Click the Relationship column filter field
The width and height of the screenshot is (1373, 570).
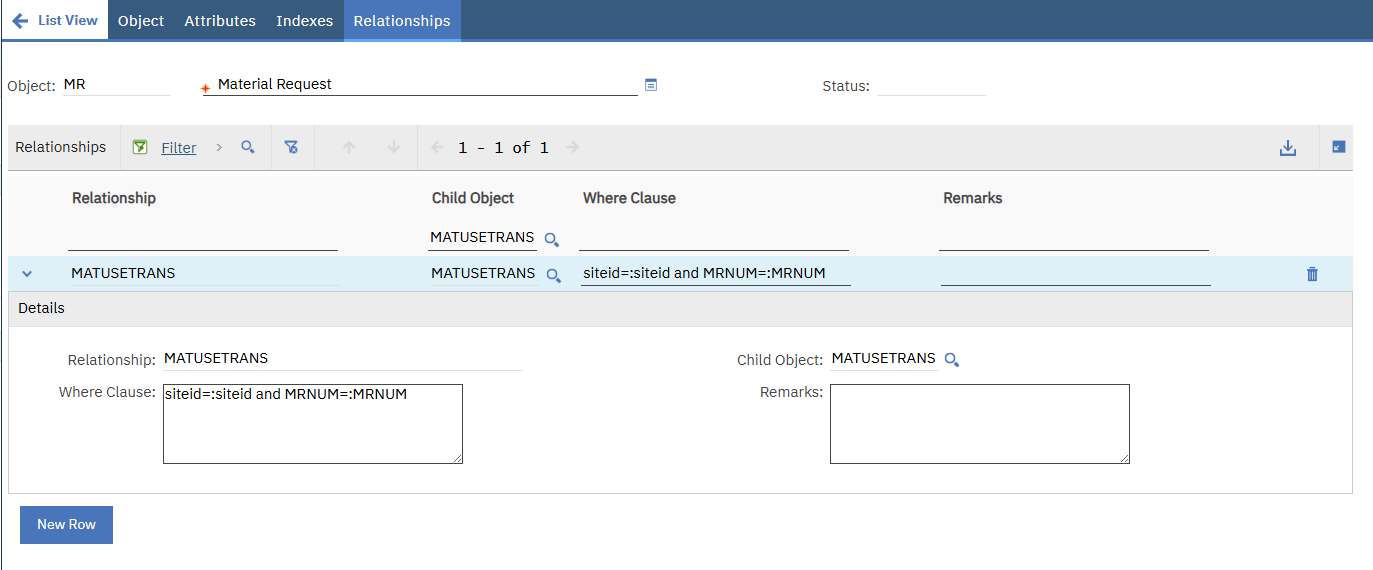[203, 238]
